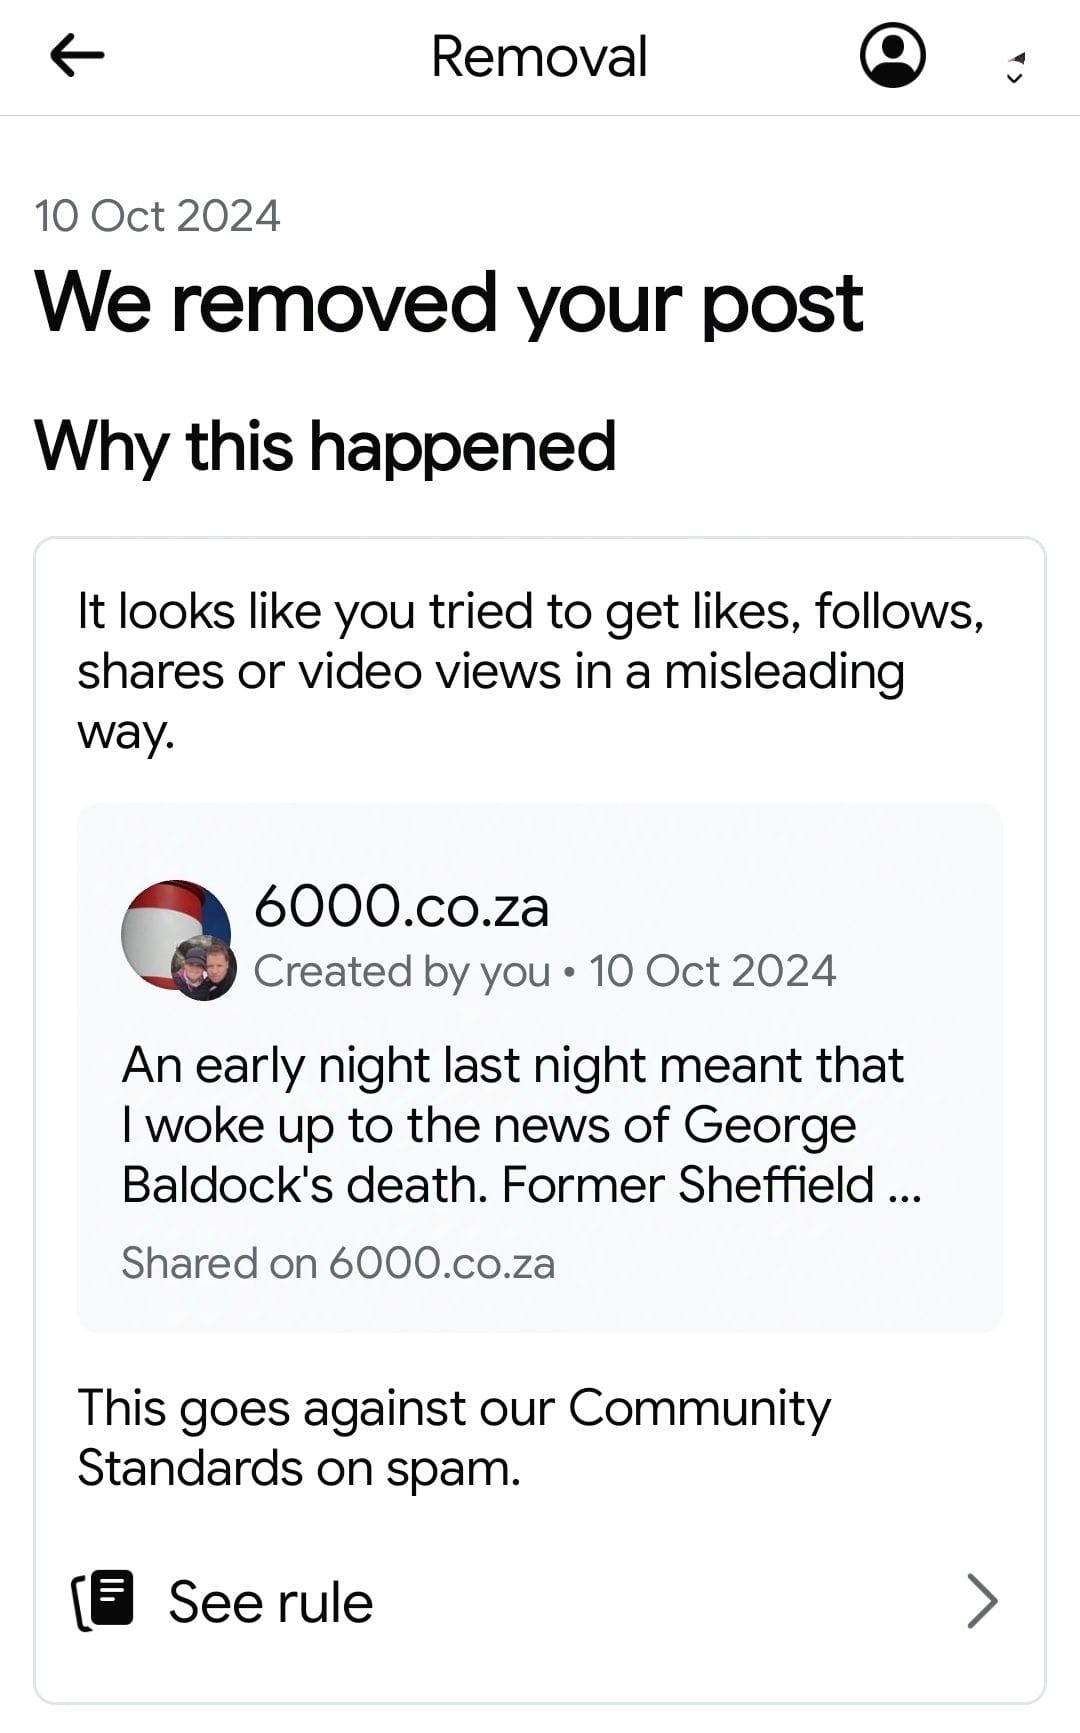The height and width of the screenshot is (1733, 1080).
Task: Tap the 'Shared on 6000.co.za' label
Action: click(x=338, y=1263)
